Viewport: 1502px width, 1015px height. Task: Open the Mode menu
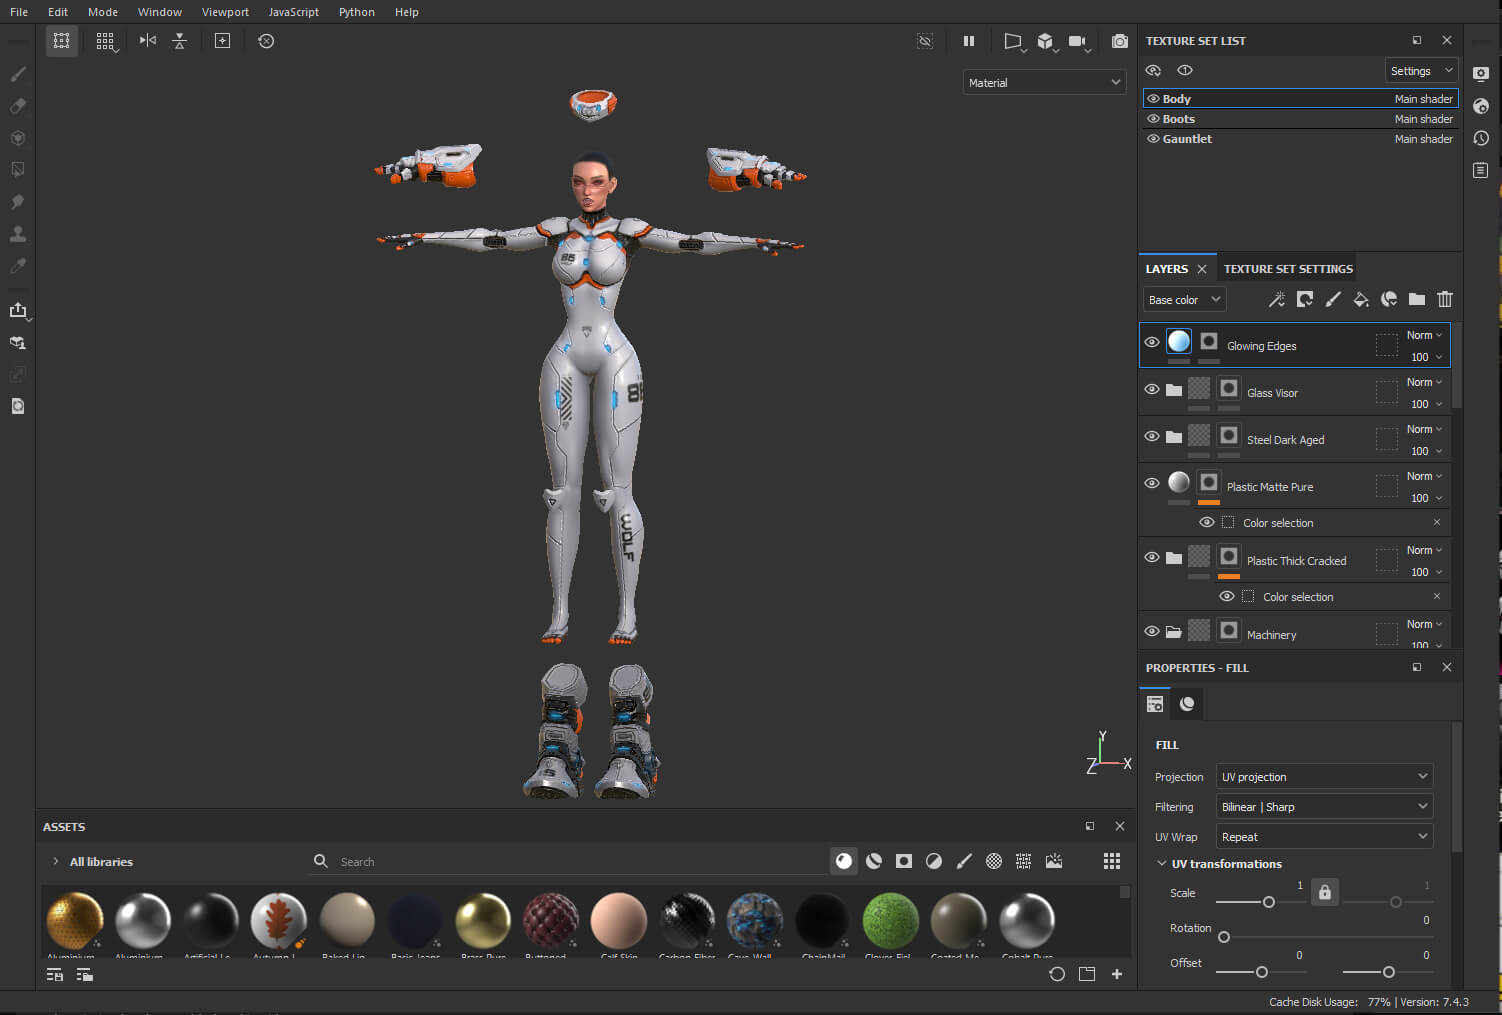point(103,12)
